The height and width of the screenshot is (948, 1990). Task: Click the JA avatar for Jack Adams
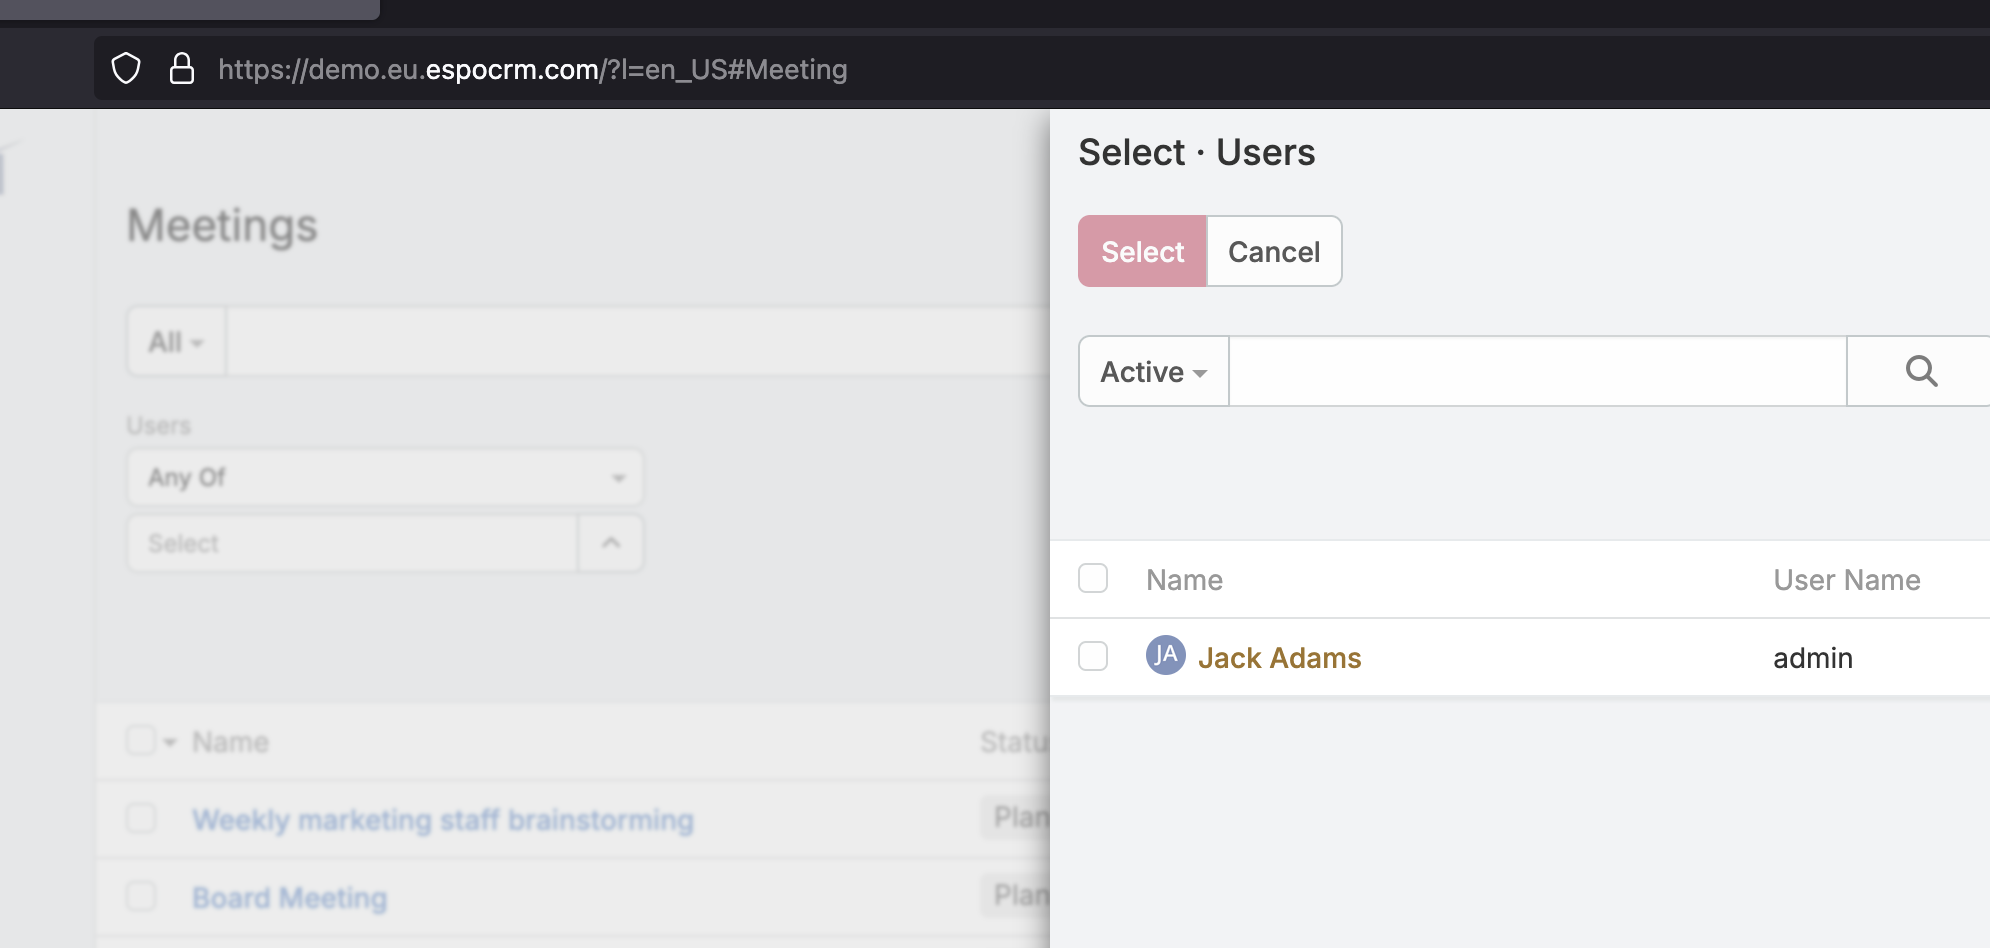pyautogui.click(x=1165, y=656)
